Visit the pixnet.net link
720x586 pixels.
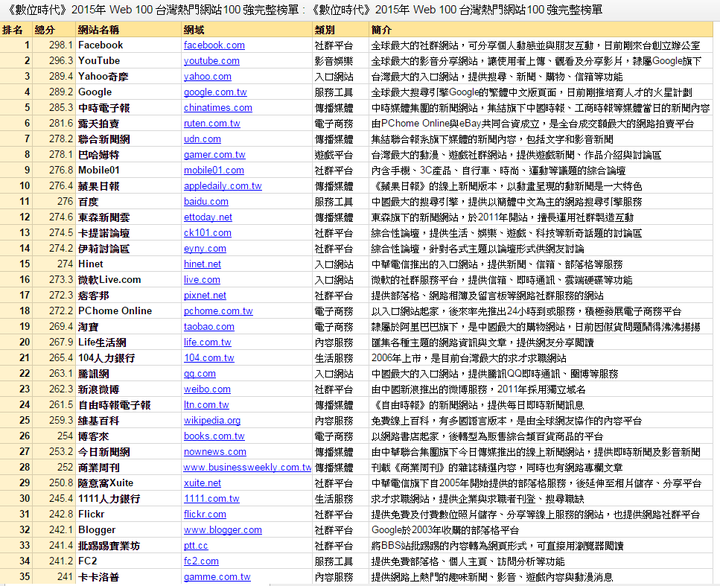pyautogui.click(x=205, y=295)
